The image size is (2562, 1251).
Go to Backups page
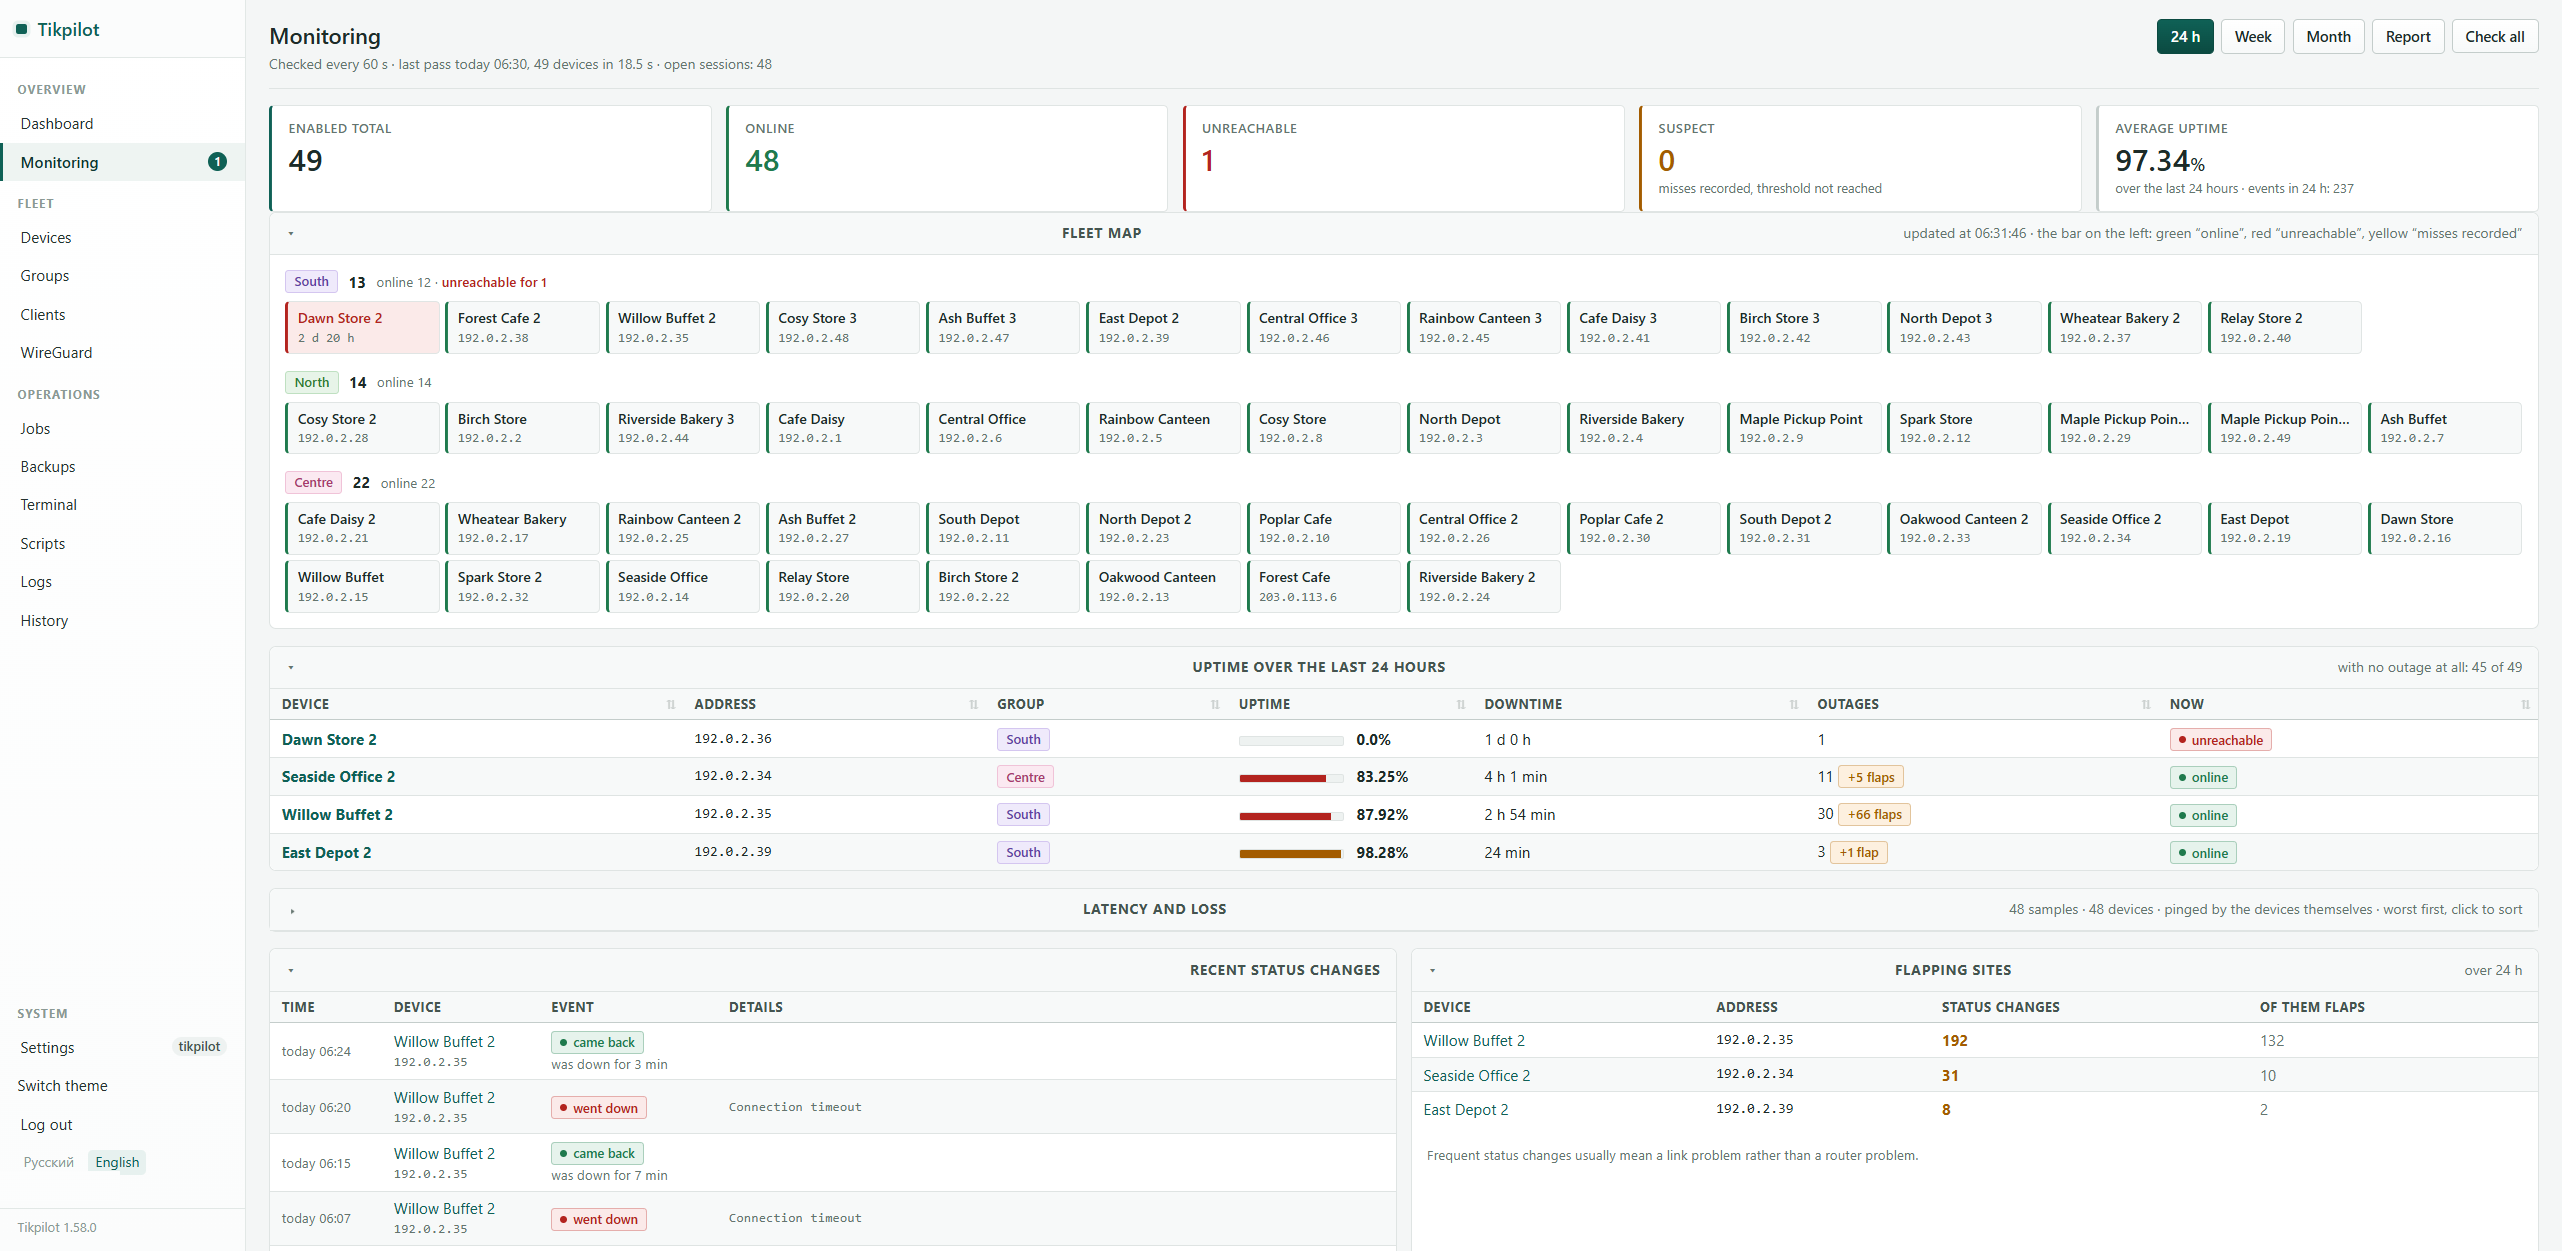click(x=48, y=467)
